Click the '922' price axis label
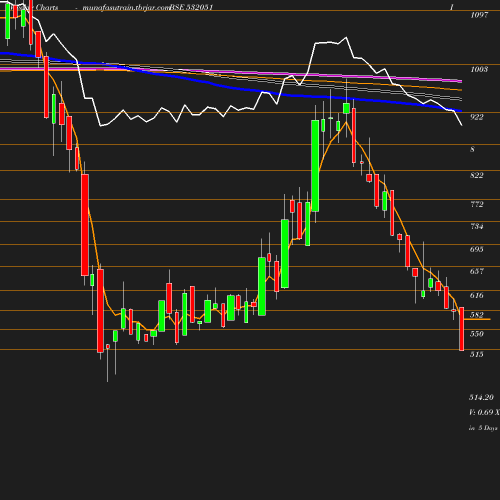500x500 pixels. click(477, 117)
